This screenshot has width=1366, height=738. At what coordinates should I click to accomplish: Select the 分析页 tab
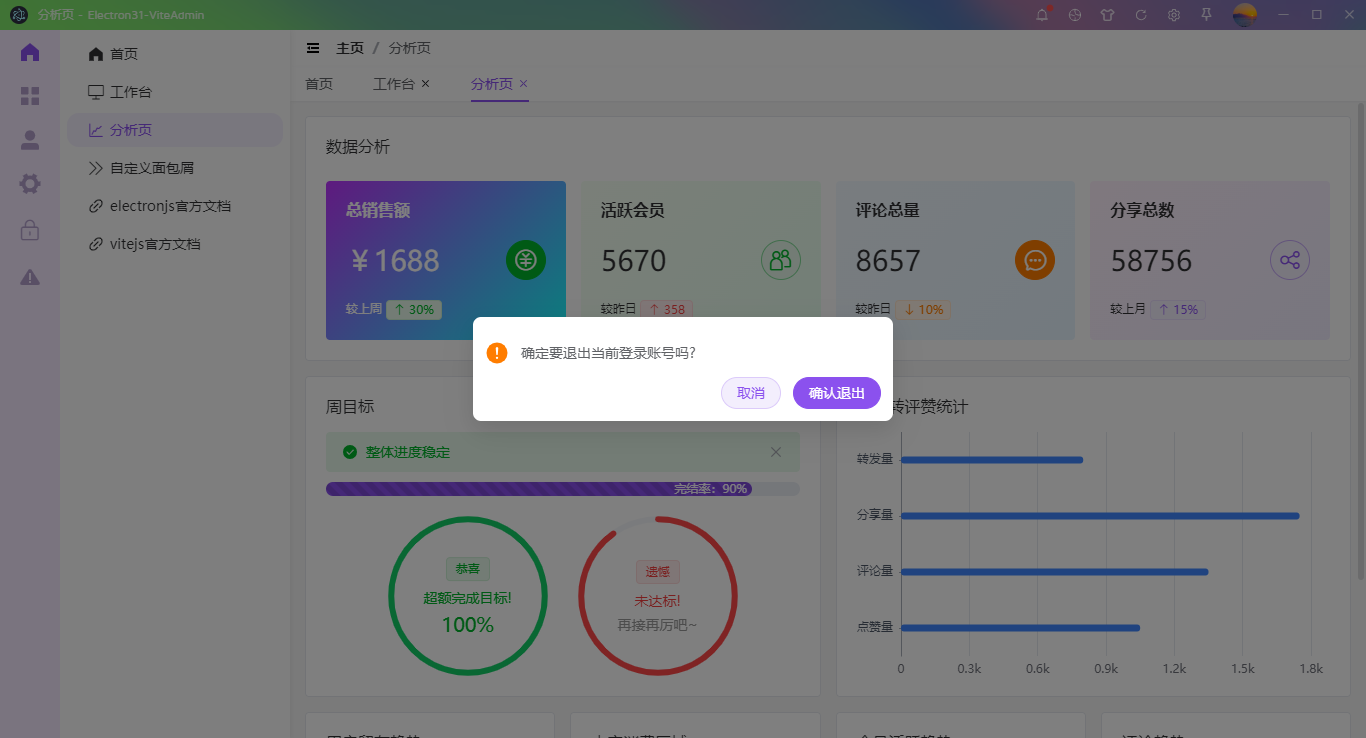click(x=492, y=84)
